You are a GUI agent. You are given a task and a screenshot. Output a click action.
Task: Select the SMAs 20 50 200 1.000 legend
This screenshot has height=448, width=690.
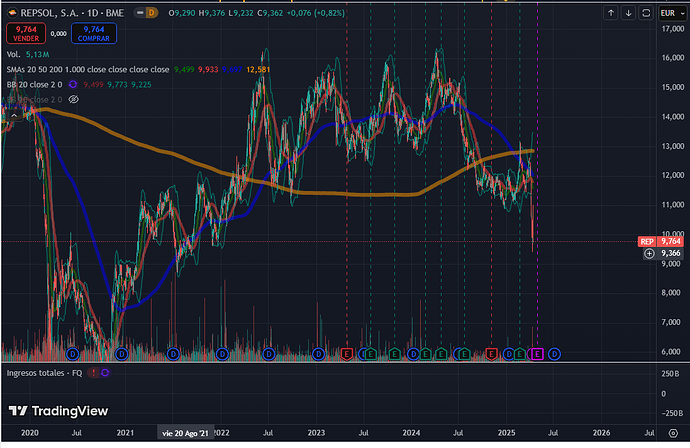pos(88,70)
